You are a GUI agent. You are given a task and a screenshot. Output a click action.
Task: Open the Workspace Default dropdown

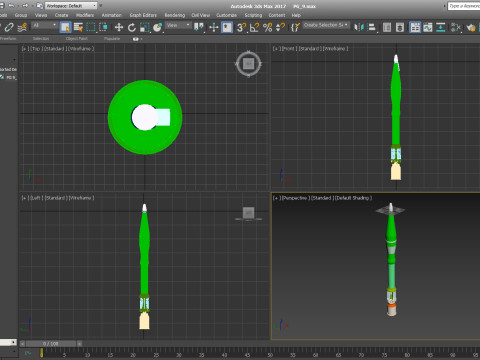click(71, 6)
